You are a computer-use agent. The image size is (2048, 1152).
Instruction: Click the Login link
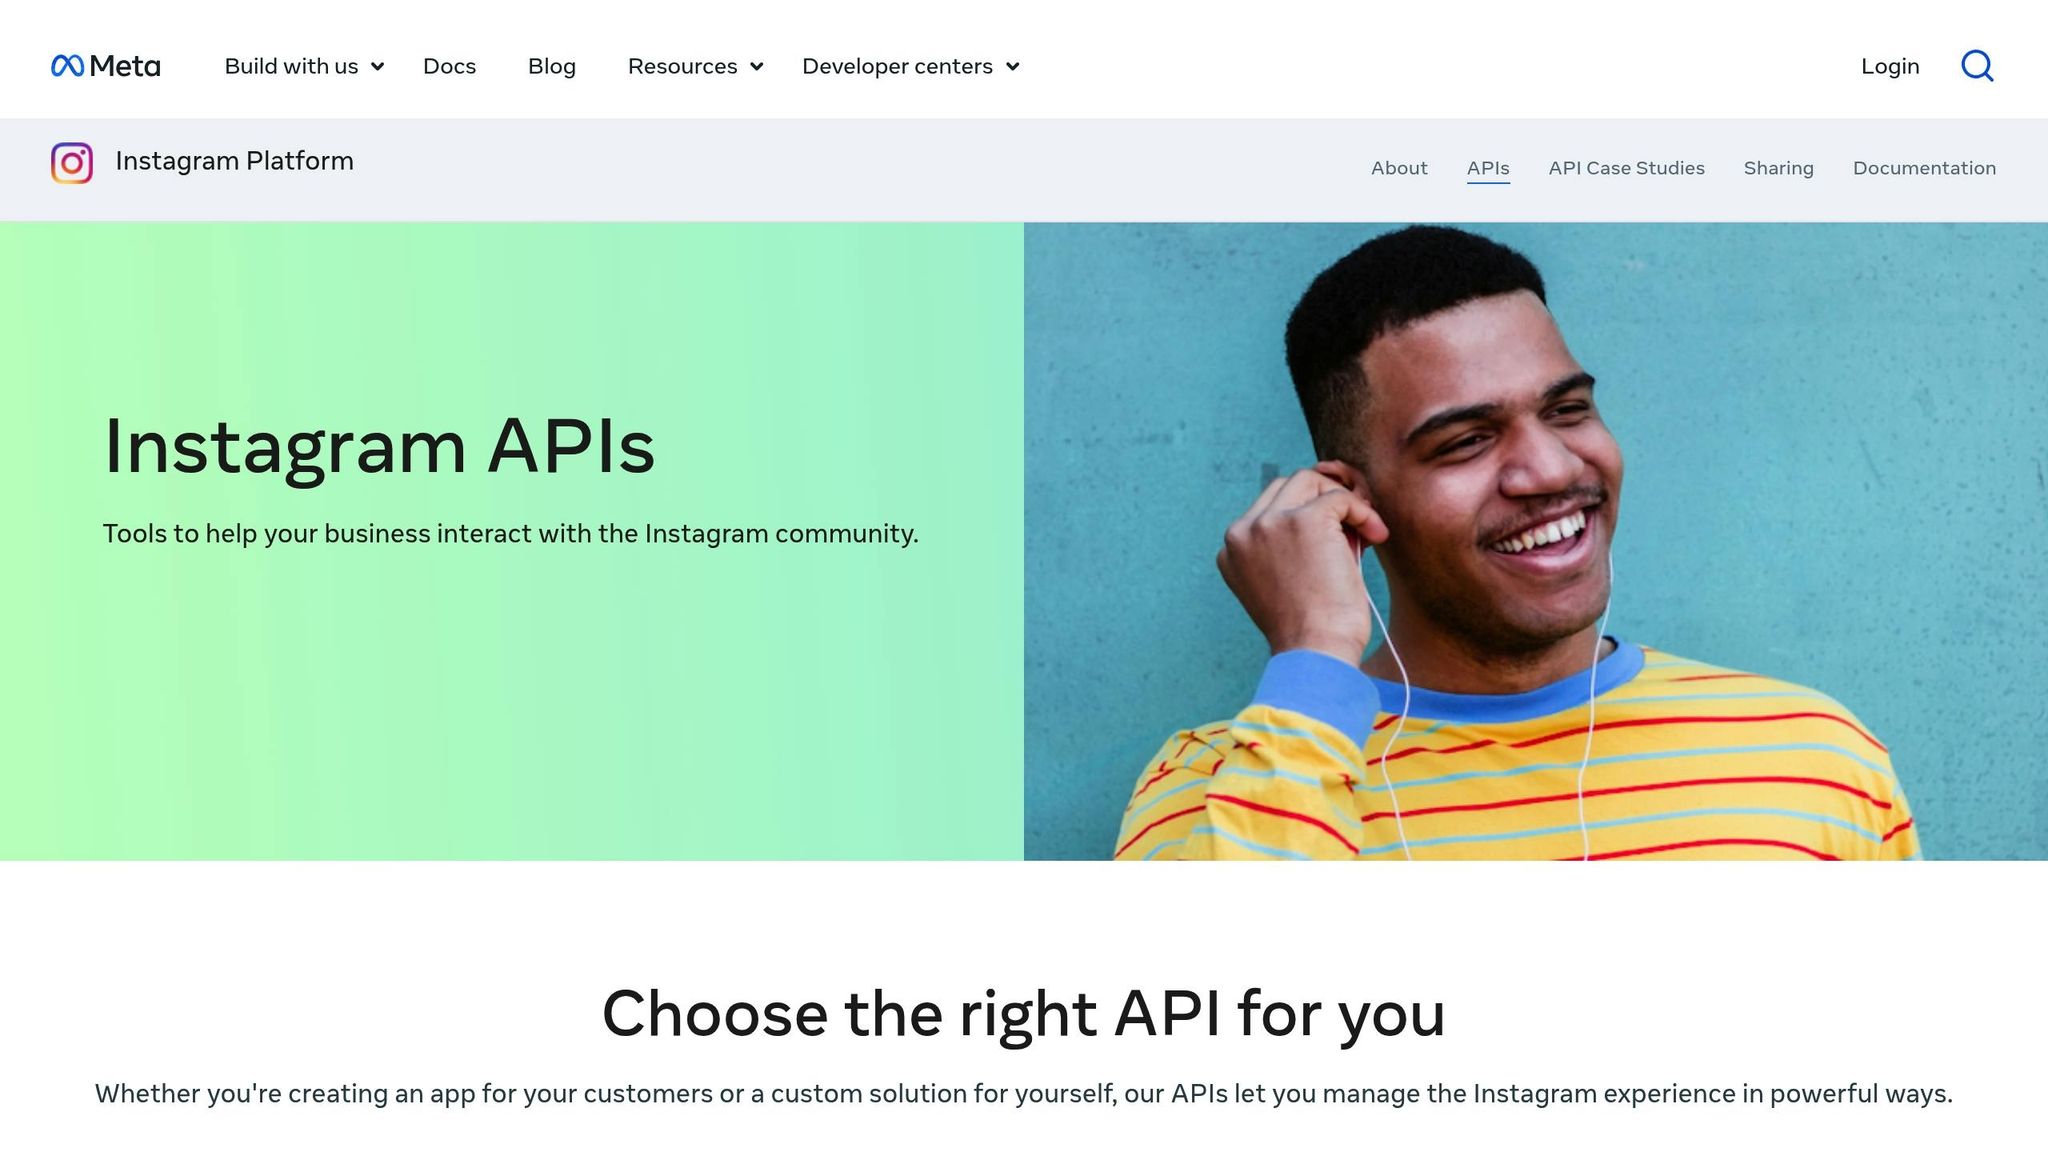click(1890, 66)
